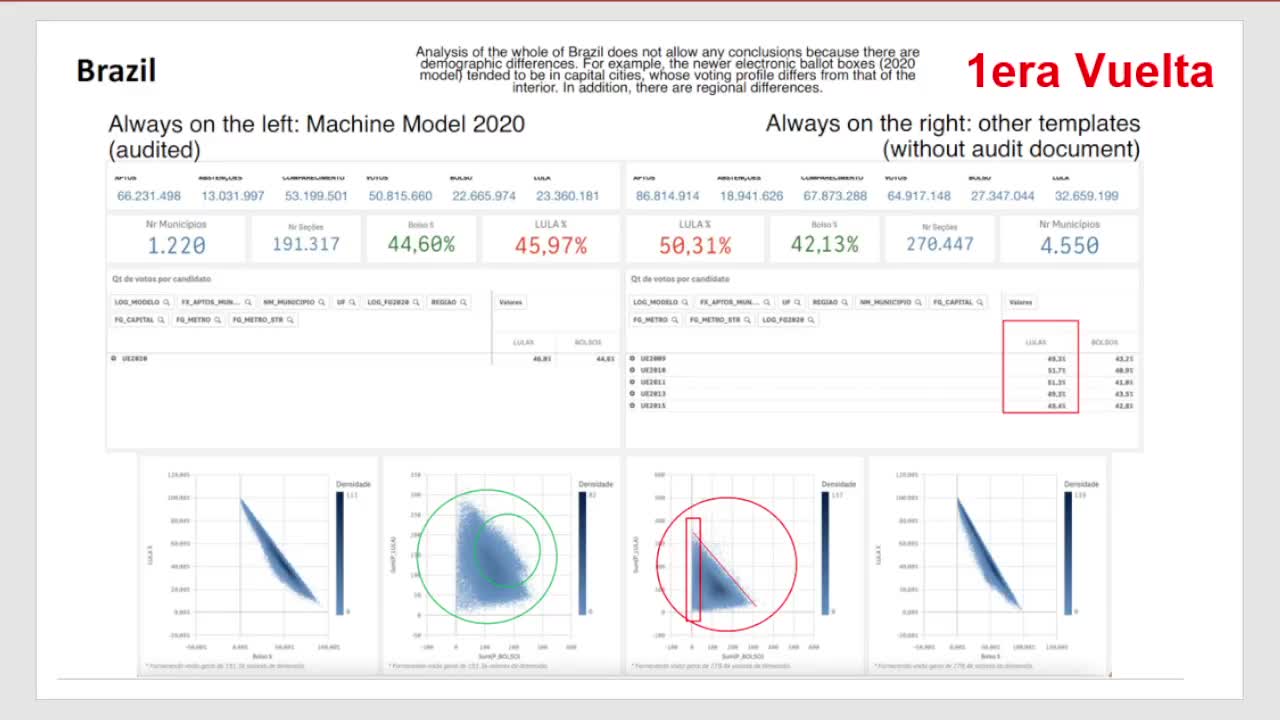Select the FX_APTOS_MUN field chip in right table
Viewport: 1280px width, 720px height.
(735, 302)
